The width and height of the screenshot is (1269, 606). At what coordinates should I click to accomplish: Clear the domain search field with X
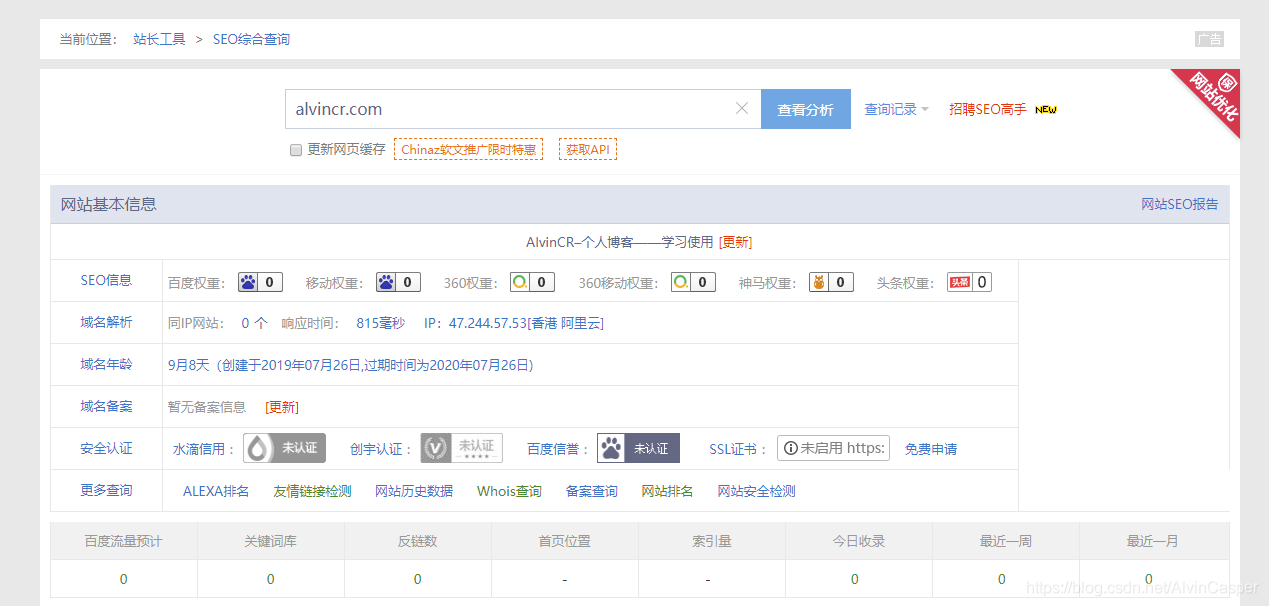coord(742,109)
